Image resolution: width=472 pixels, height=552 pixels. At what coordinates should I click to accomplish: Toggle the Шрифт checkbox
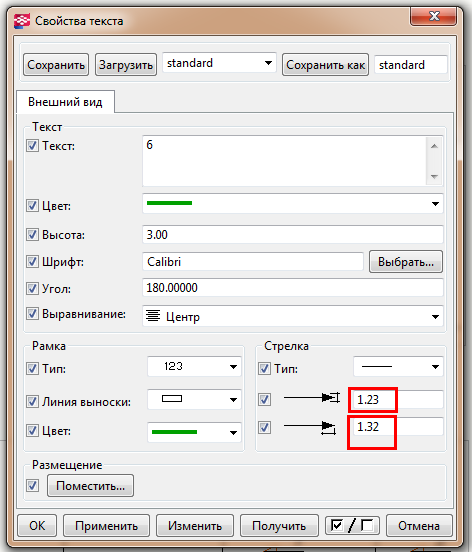click(x=32, y=262)
